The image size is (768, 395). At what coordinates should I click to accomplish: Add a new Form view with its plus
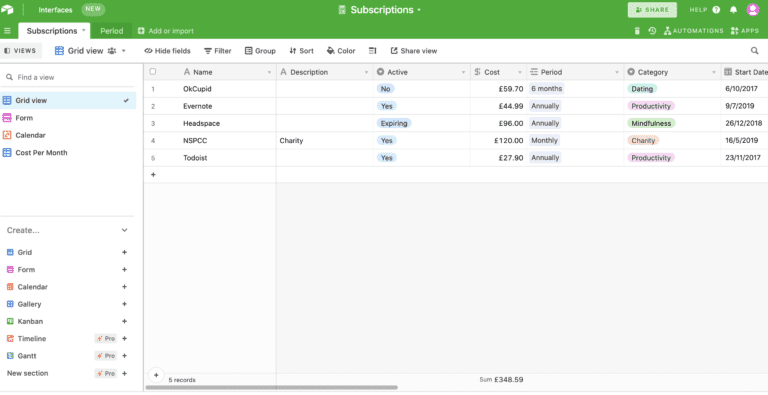[124, 270]
